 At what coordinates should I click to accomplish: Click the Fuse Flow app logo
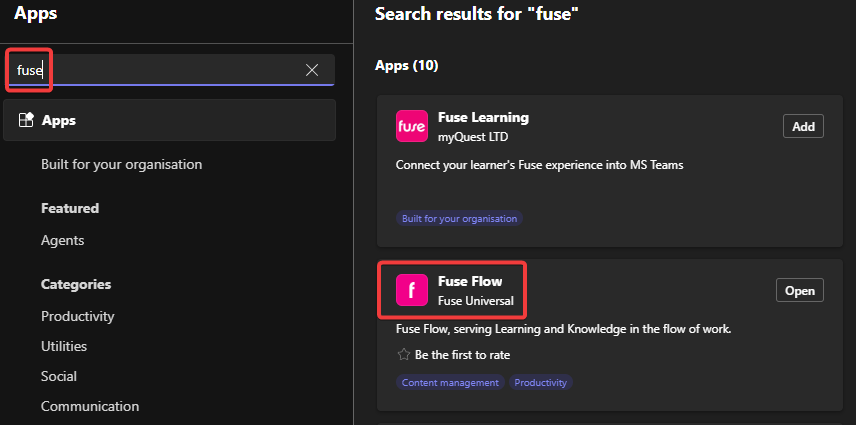pos(412,290)
